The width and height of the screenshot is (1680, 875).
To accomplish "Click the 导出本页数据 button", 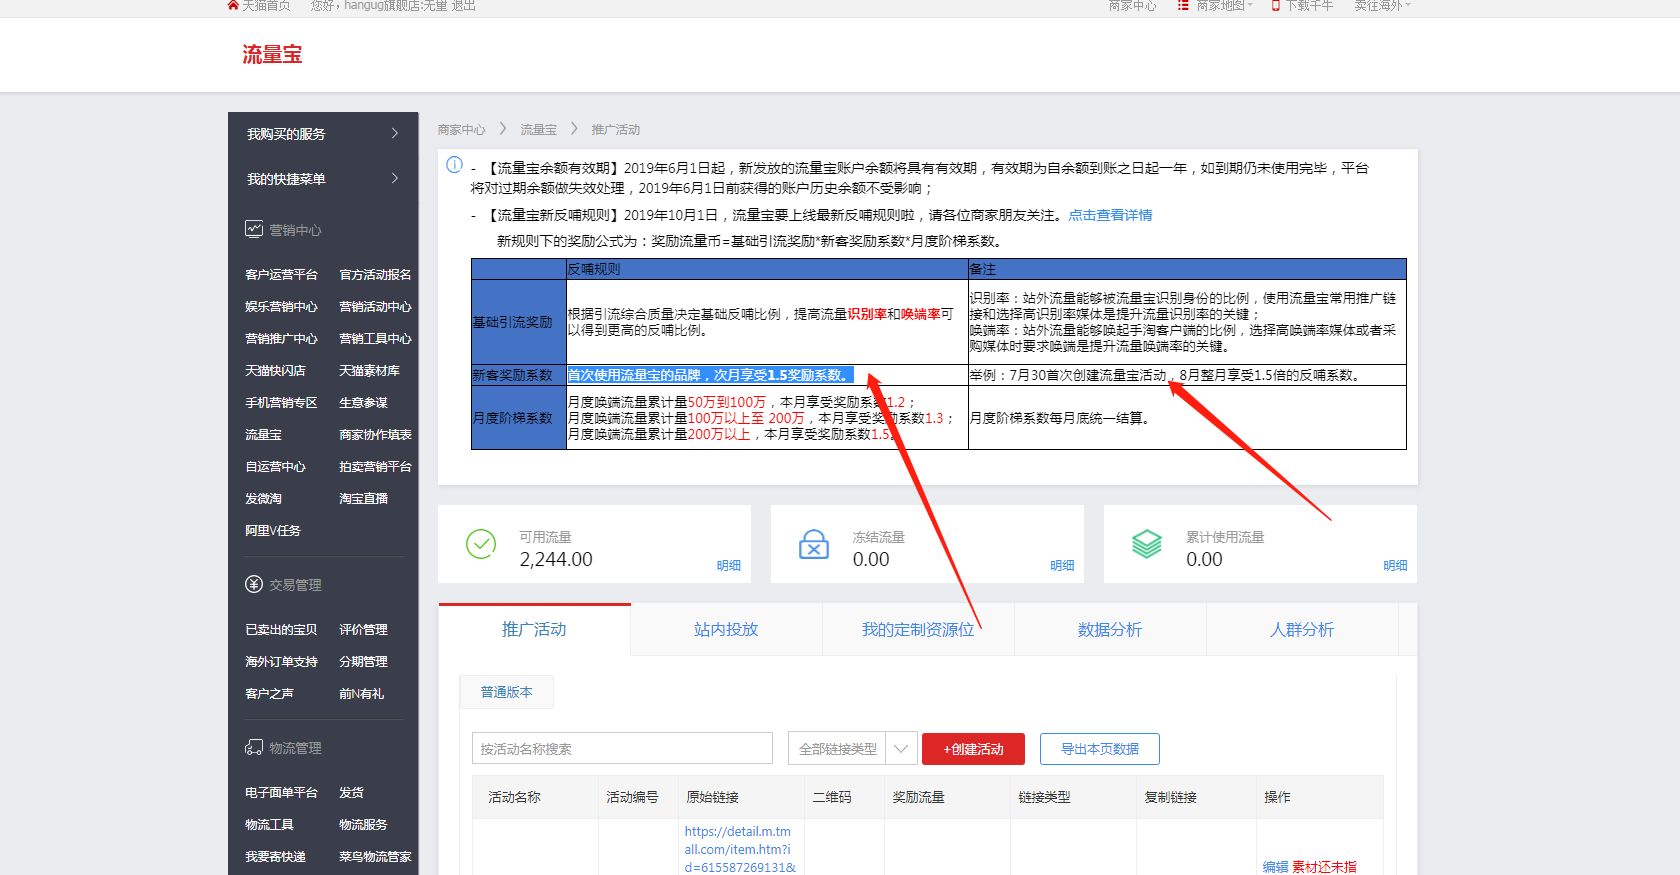I will coord(1100,748).
